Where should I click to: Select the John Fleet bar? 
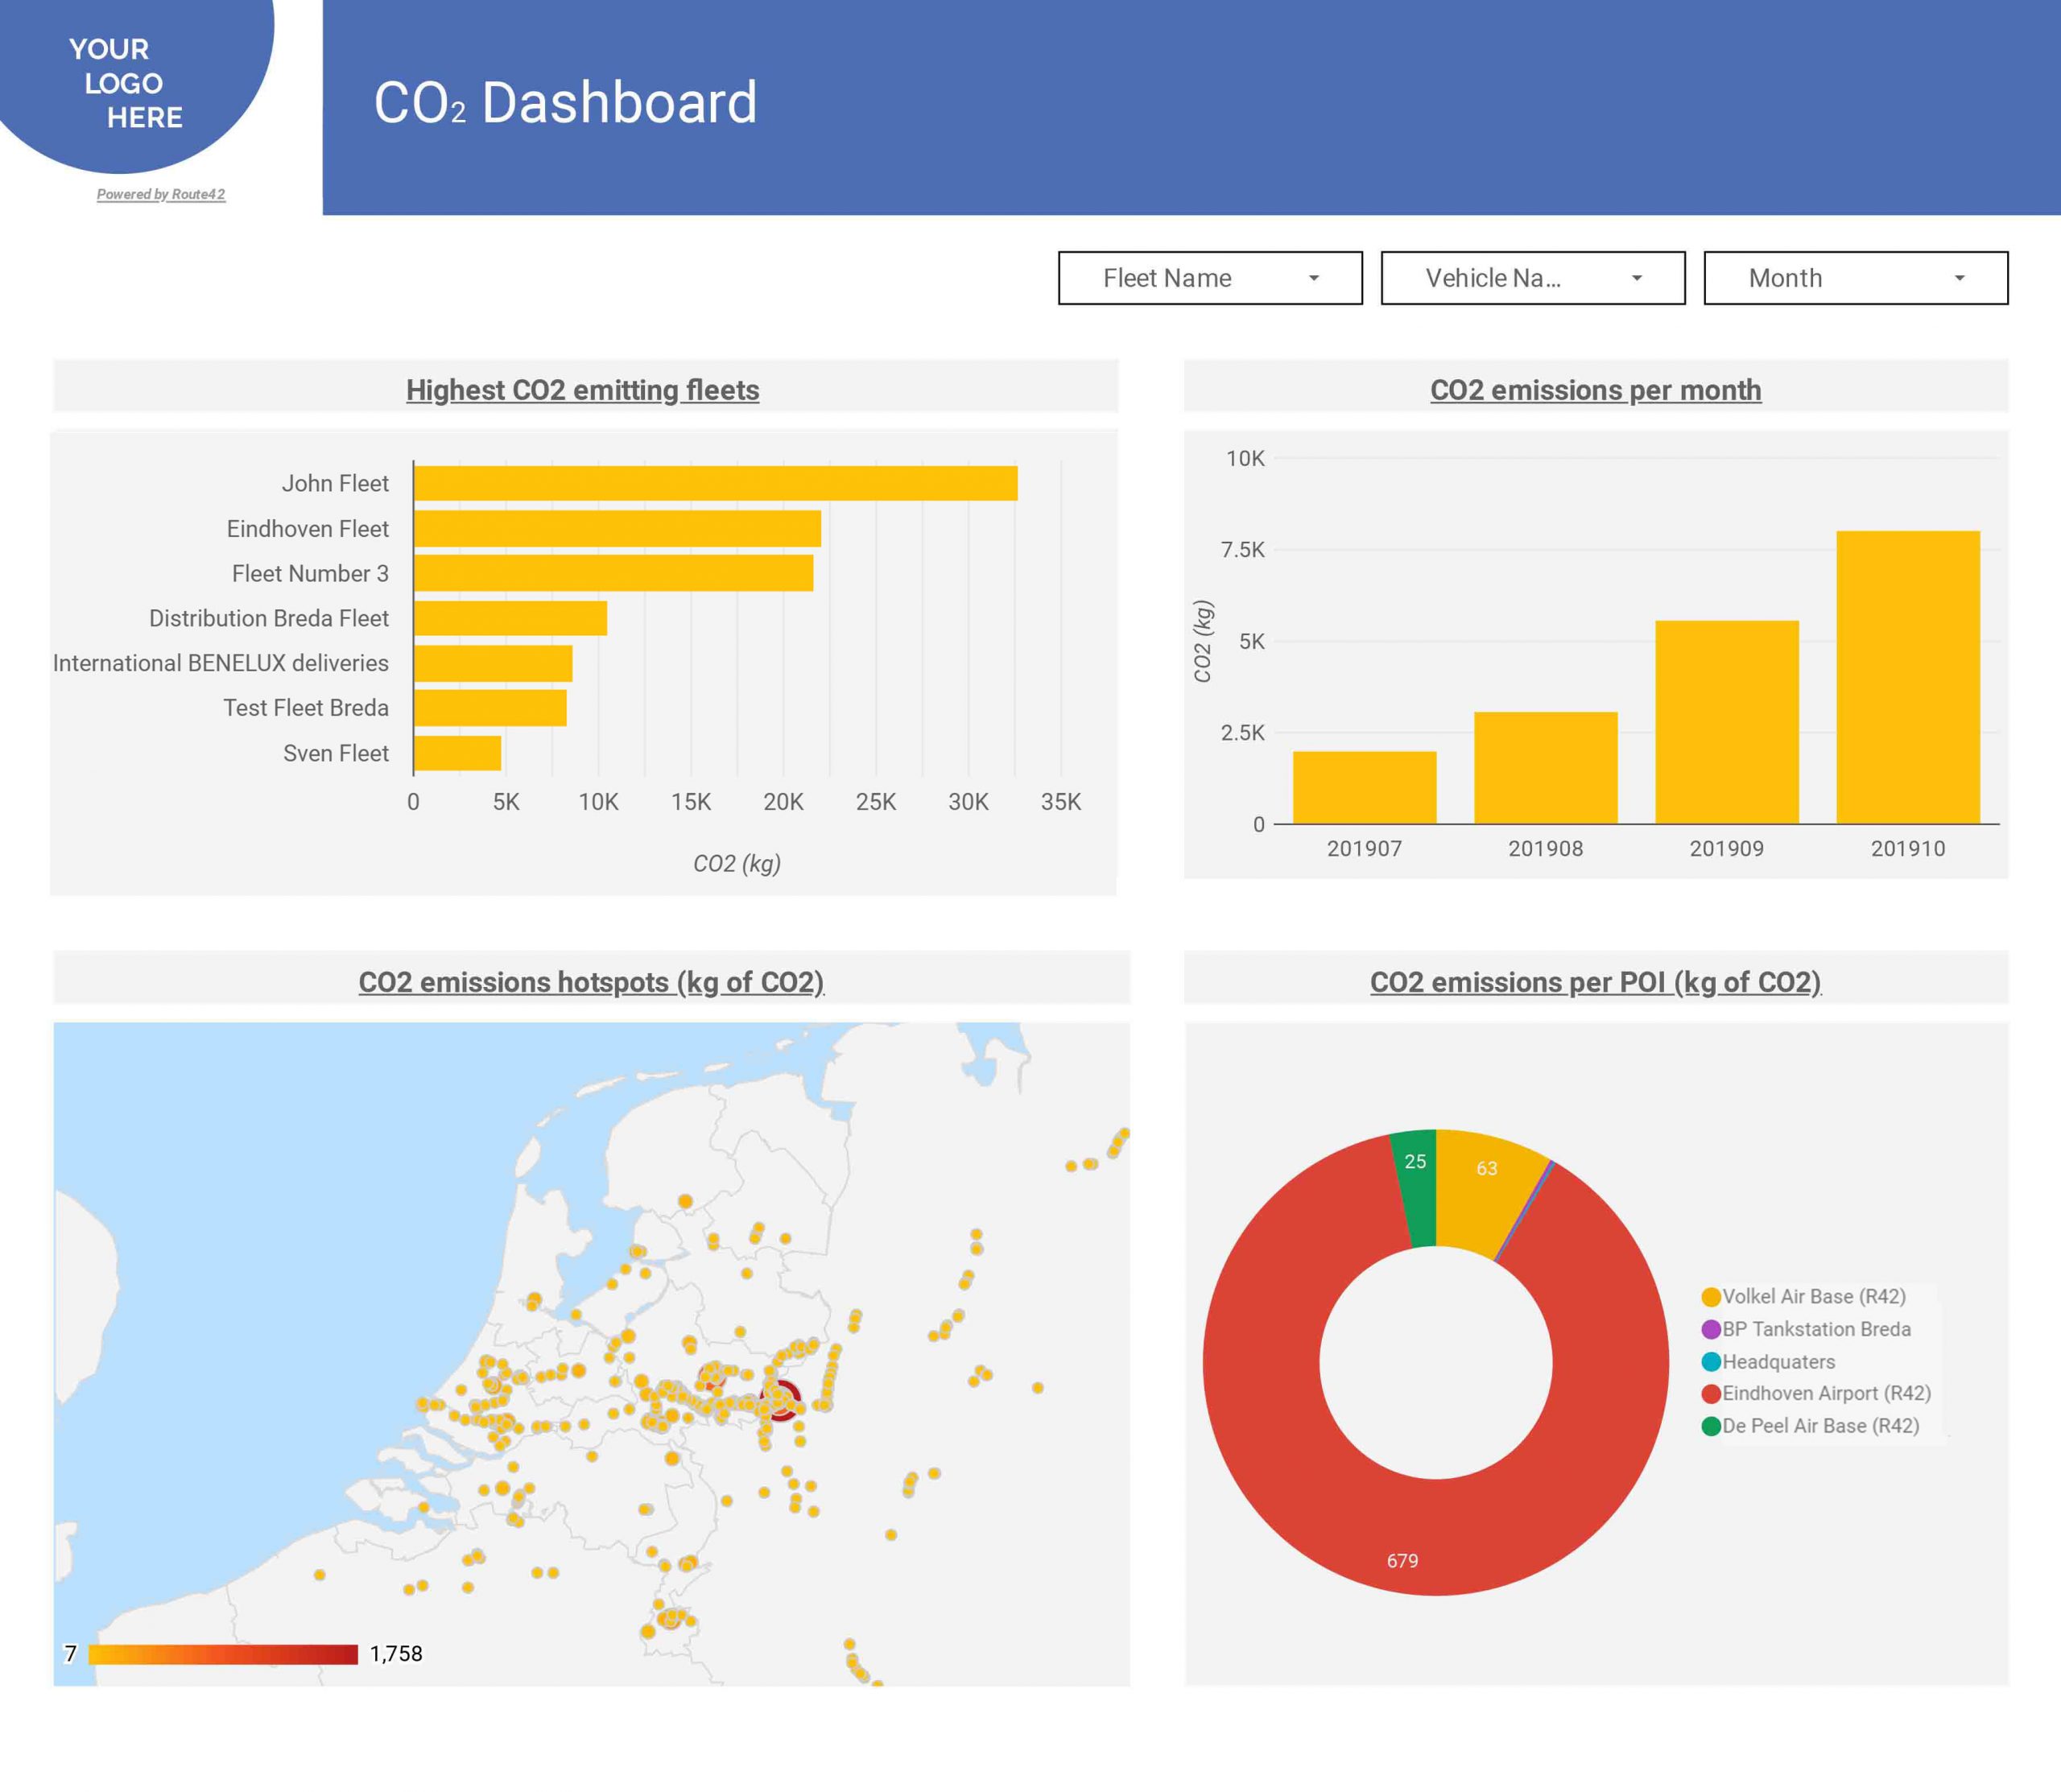point(715,483)
